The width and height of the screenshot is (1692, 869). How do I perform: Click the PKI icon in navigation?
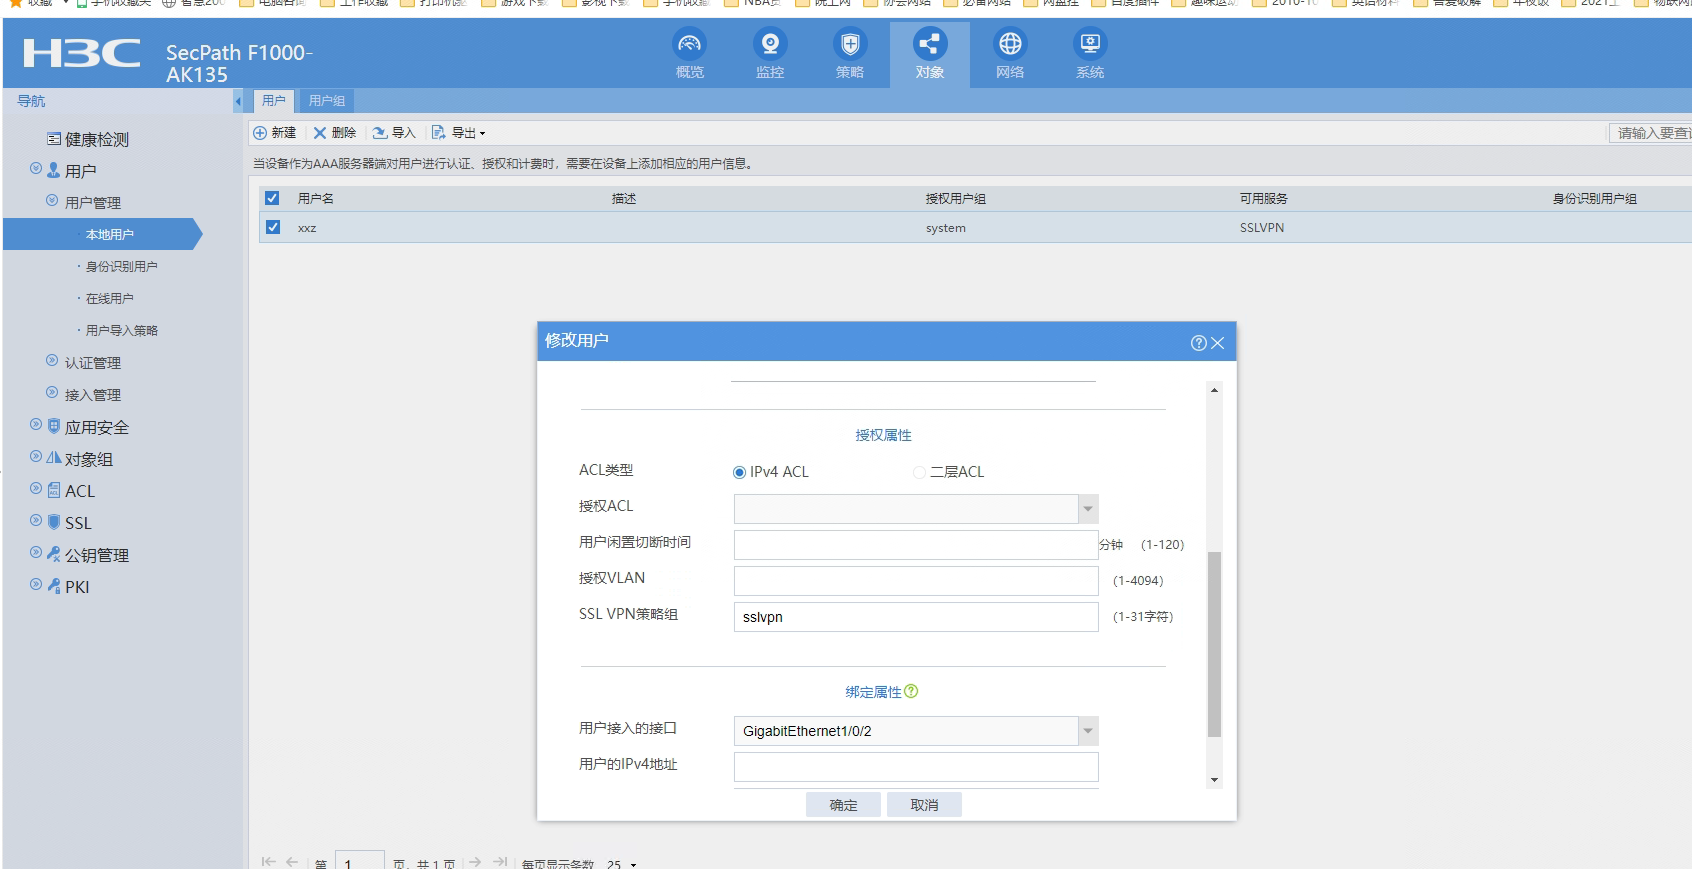54,586
